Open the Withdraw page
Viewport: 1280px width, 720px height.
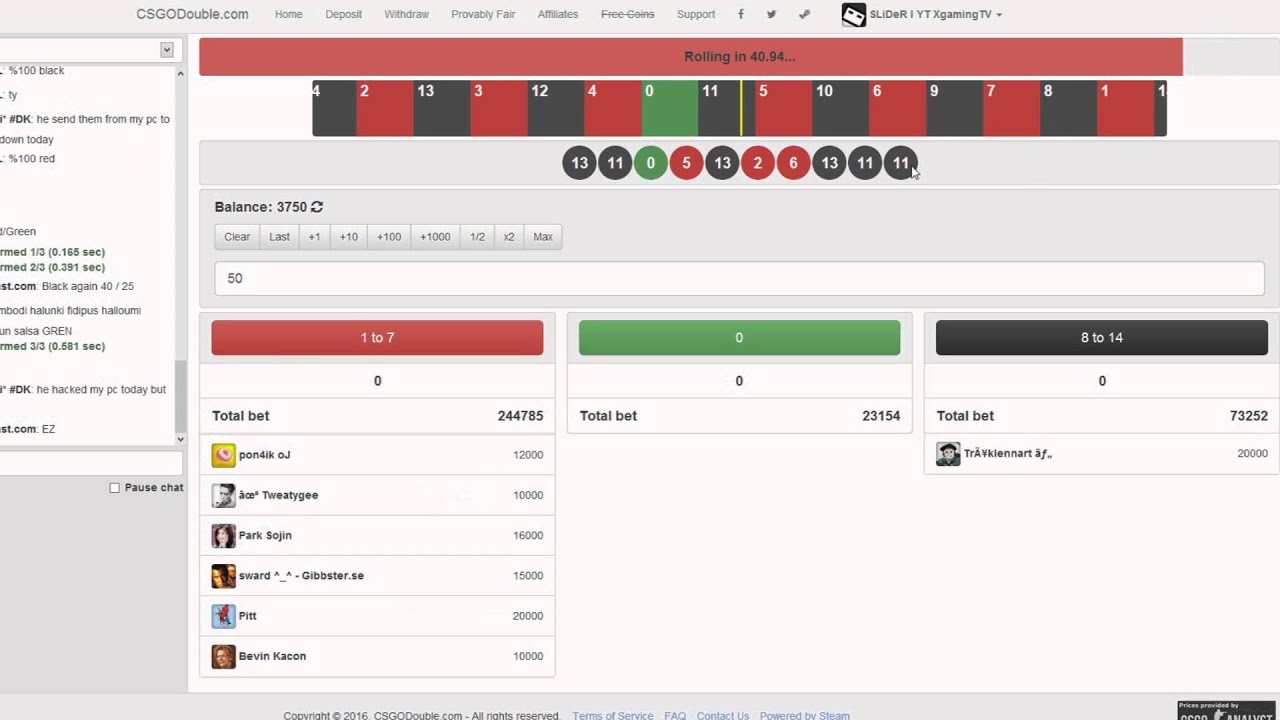click(x=406, y=14)
